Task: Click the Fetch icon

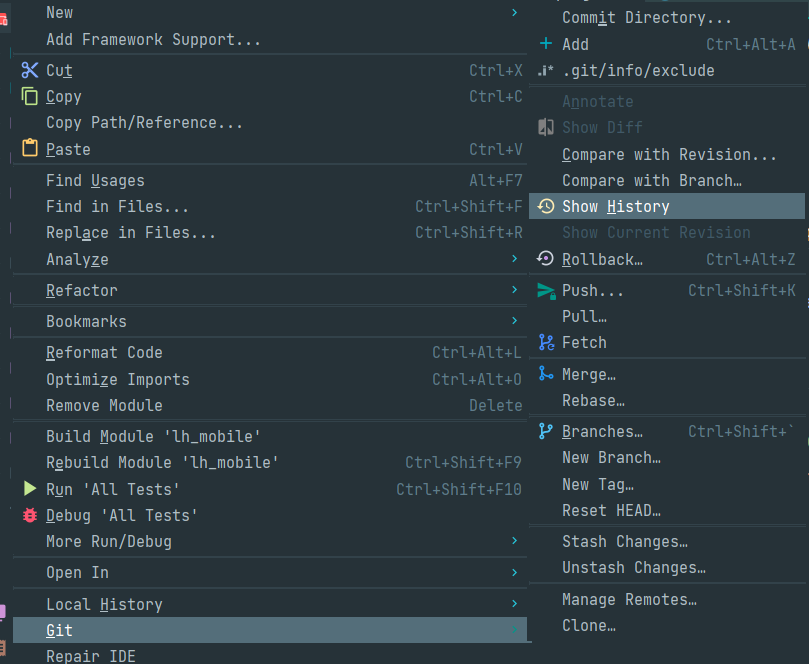Action: [545, 342]
